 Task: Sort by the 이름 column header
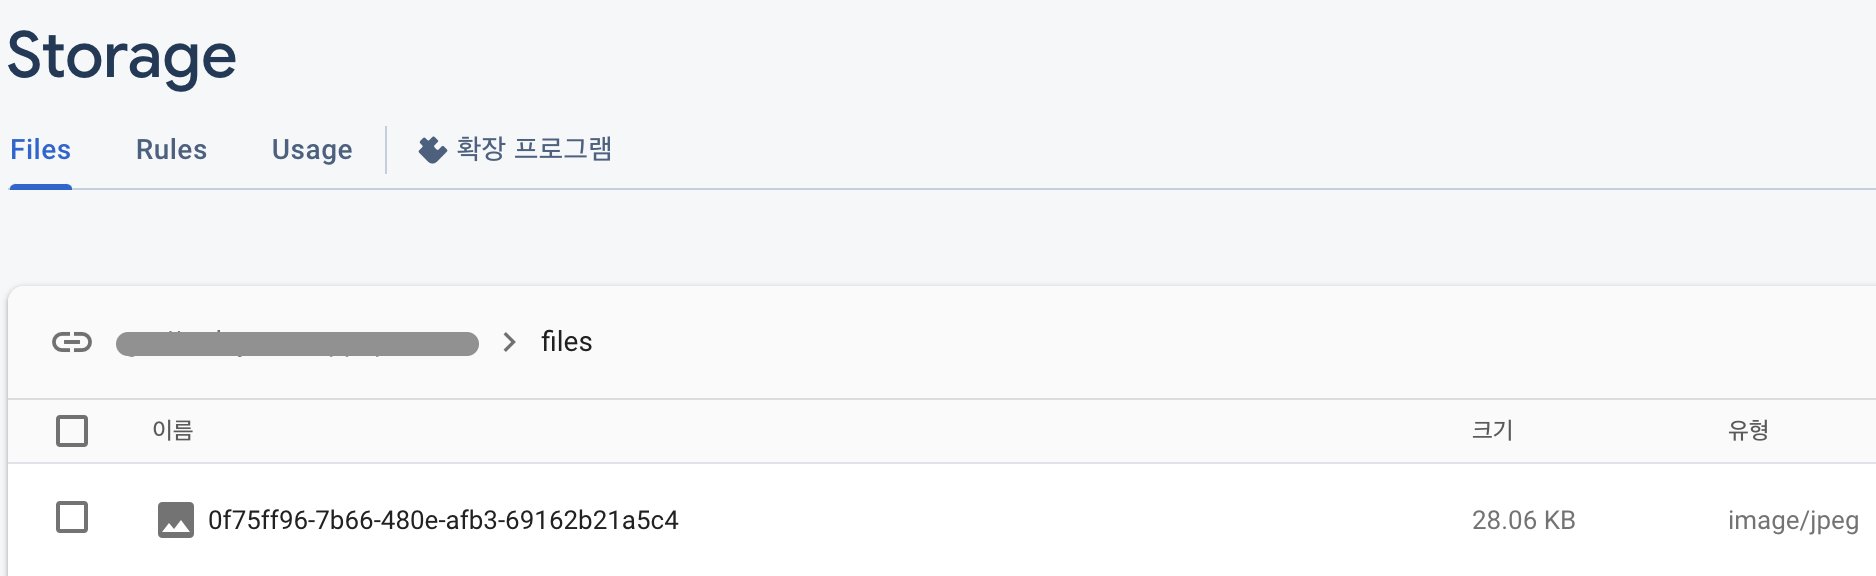(x=173, y=430)
